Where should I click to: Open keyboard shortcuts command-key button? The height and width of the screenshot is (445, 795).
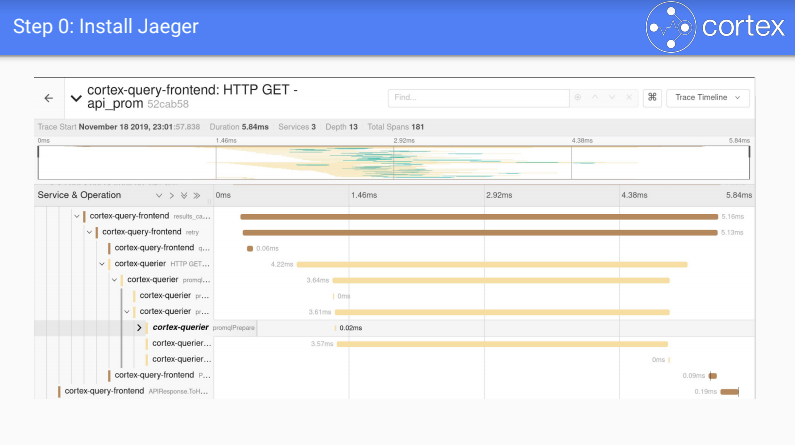point(652,97)
